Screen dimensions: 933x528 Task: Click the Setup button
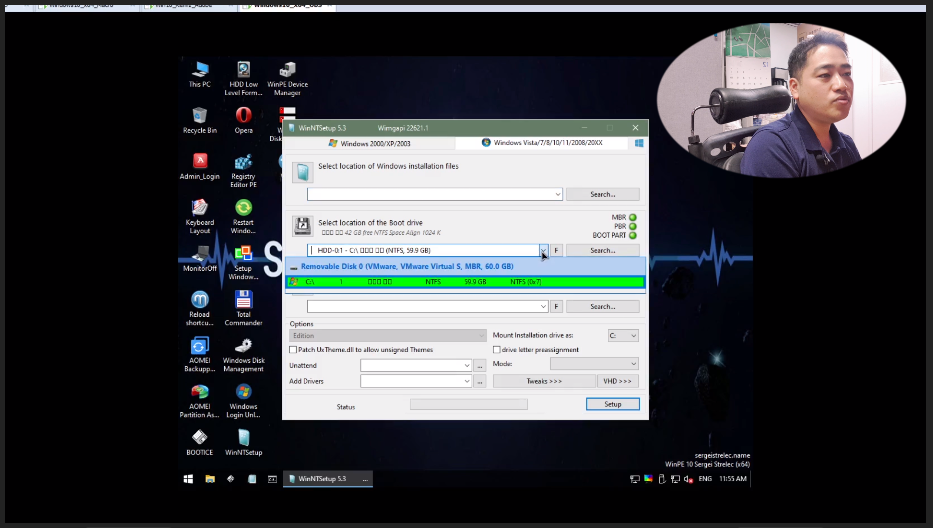[613, 404]
